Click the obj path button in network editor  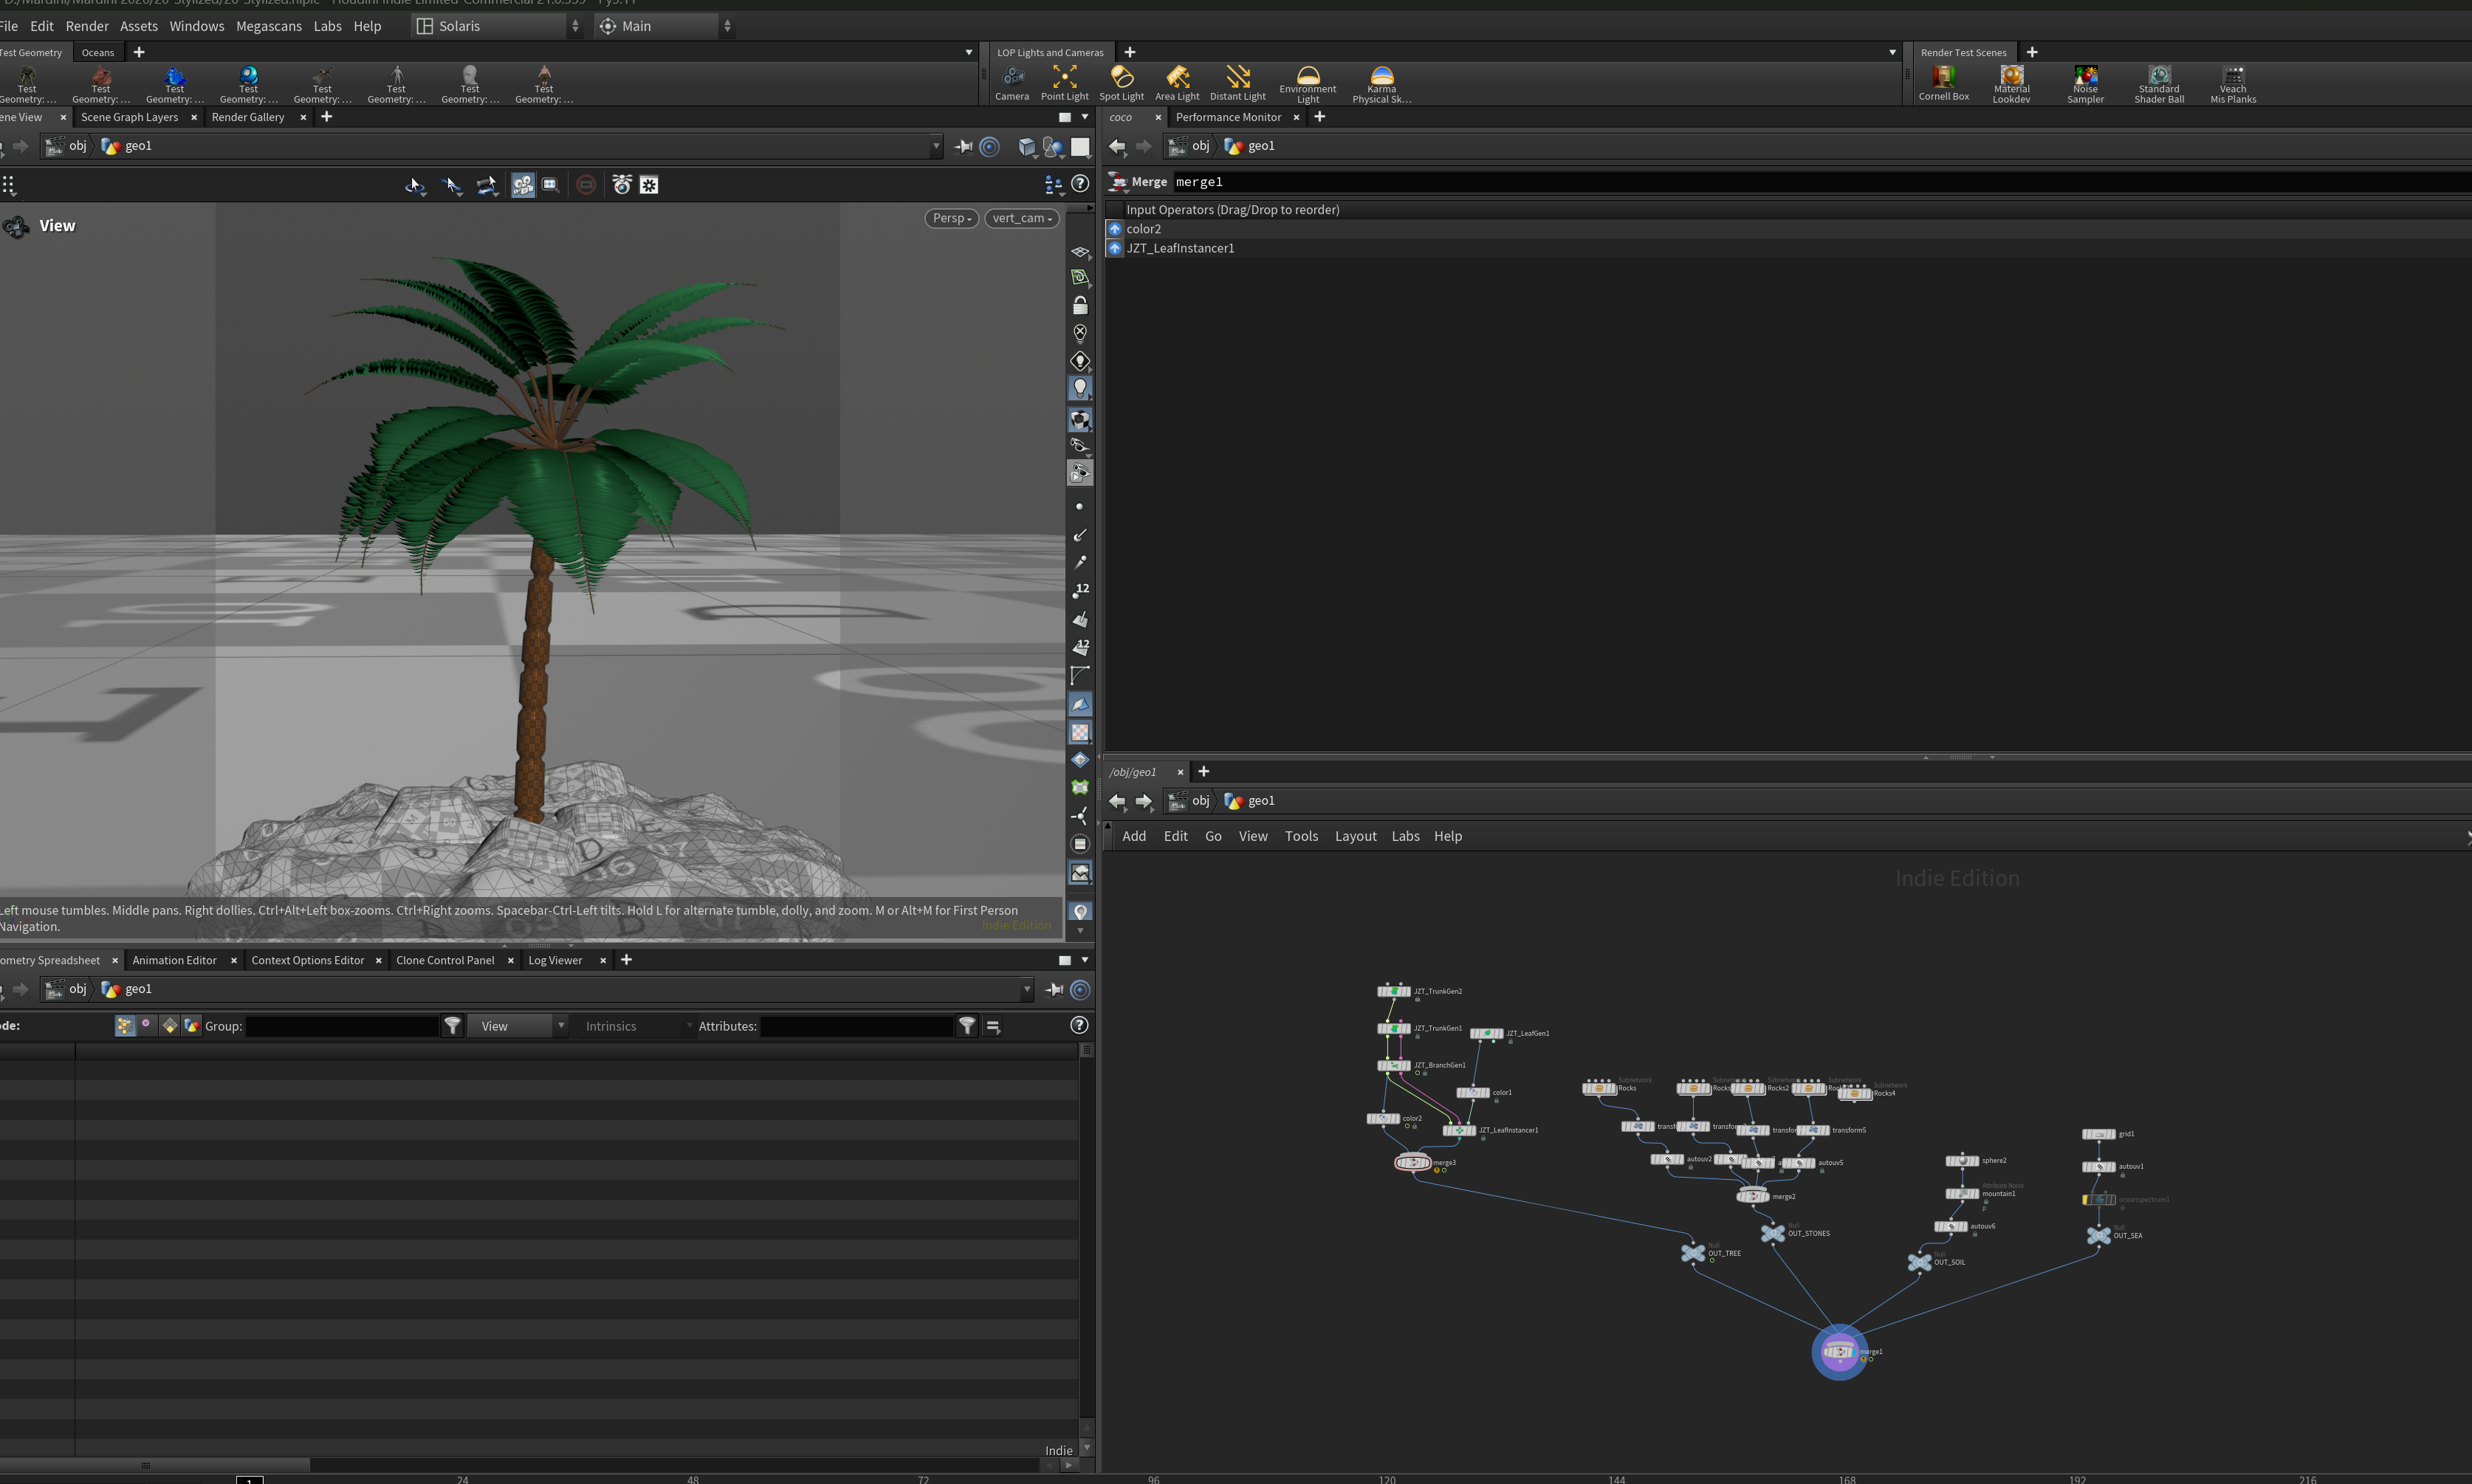click(x=1189, y=800)
